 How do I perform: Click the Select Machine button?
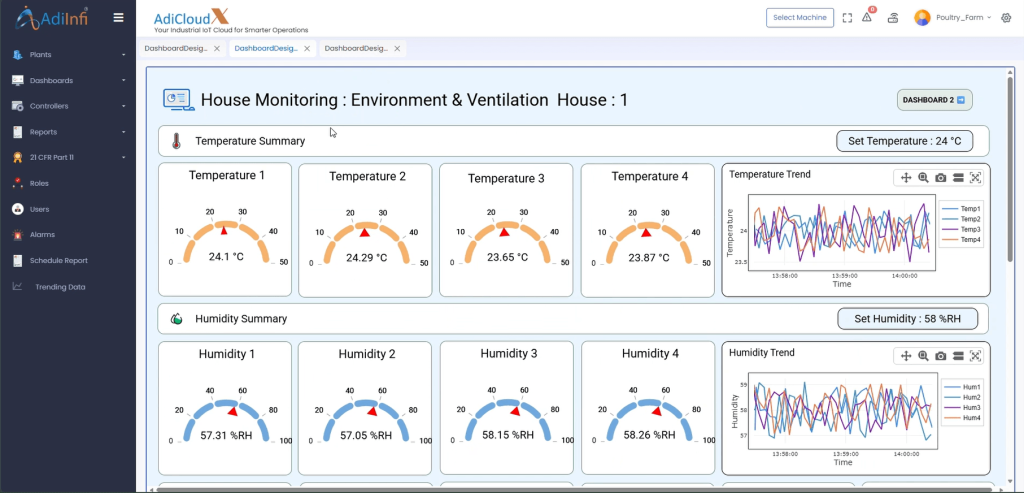pyautogui.click(x=800, y=18)
